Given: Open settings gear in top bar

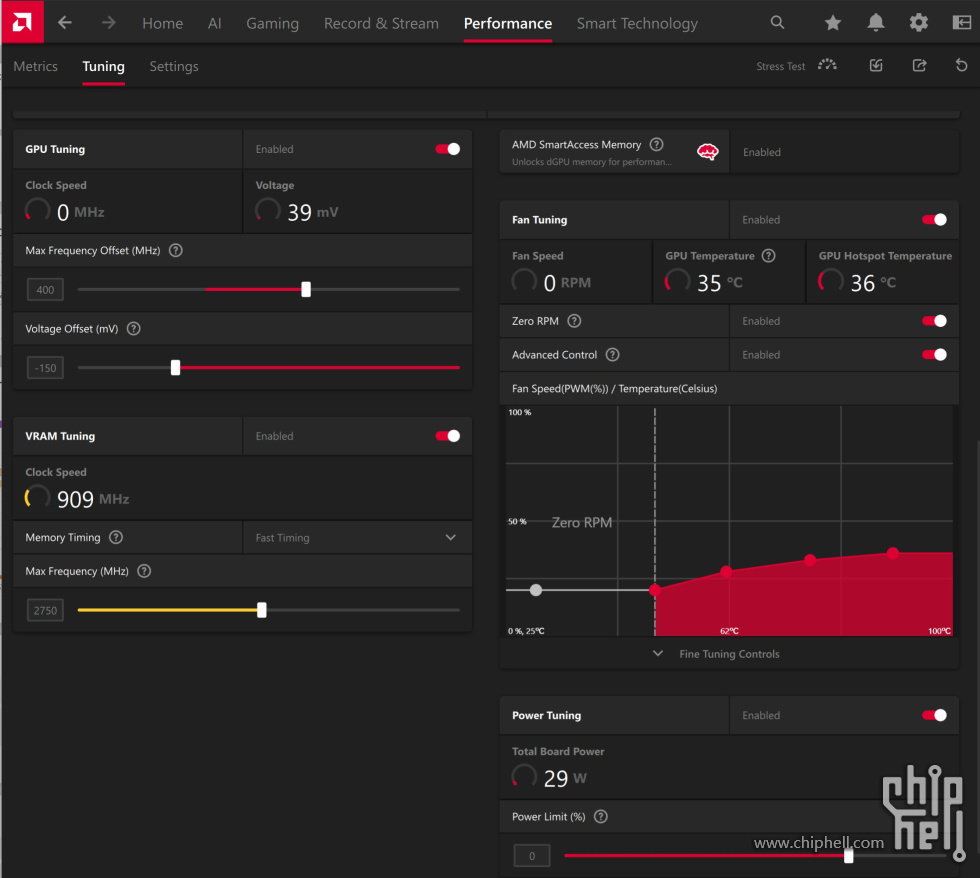Looking at the screenshot, I should click(x=918, y=23).
